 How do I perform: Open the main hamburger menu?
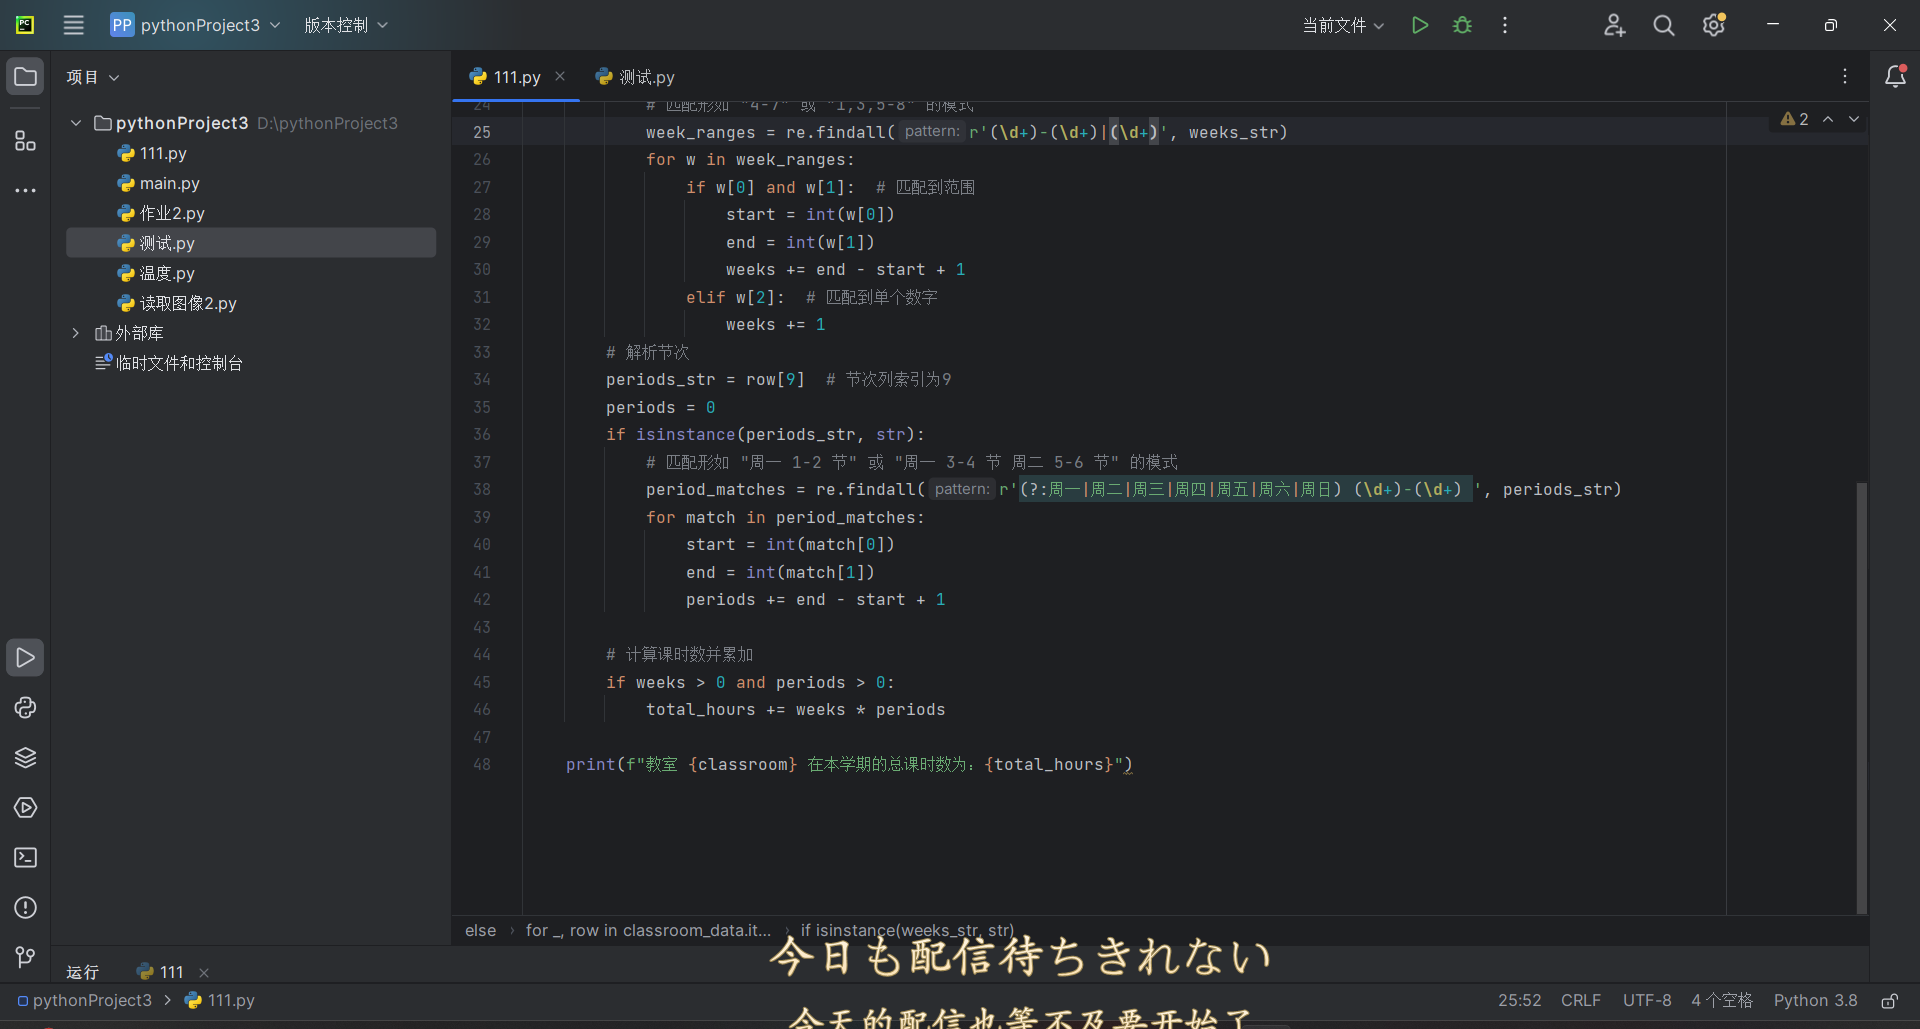[74, 25]
